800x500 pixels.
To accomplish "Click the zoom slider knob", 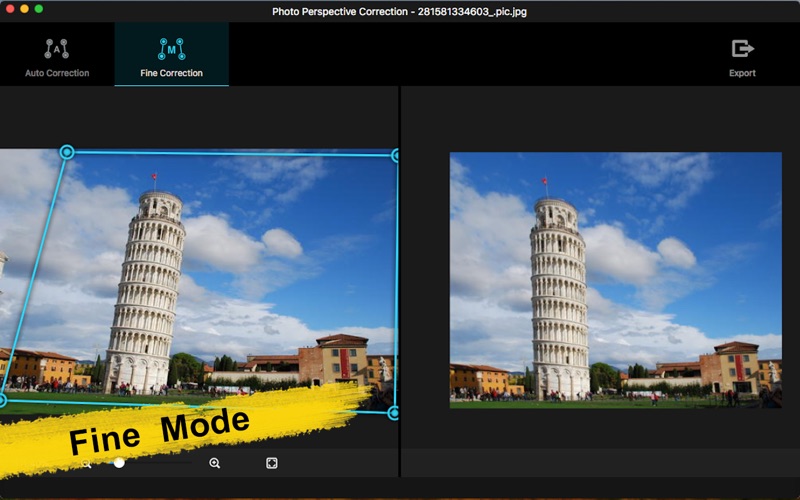I will coord(119,463).
